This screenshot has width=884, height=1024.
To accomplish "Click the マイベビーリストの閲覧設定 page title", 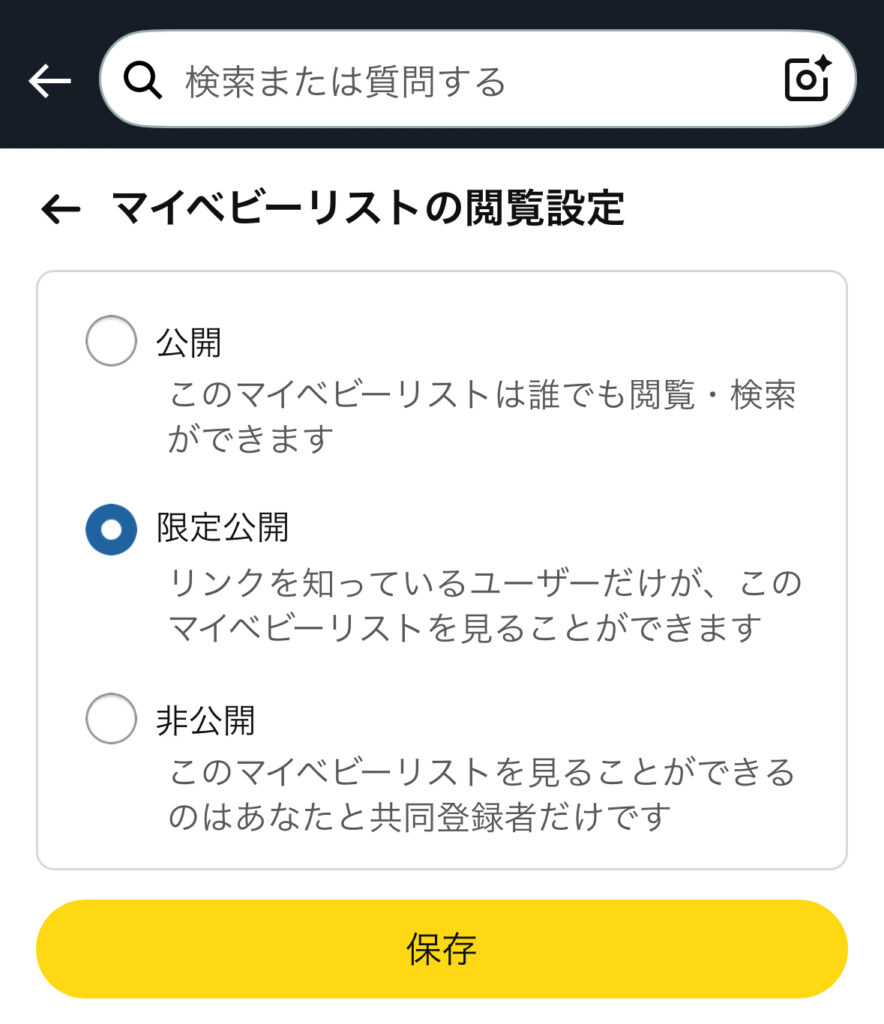I will click(368, 208).
